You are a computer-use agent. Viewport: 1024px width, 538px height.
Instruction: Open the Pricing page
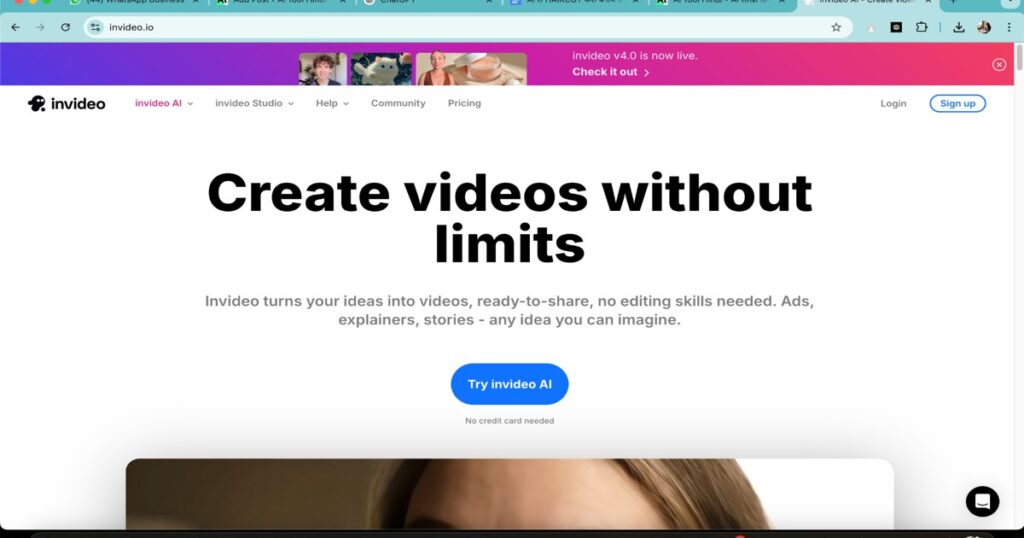pos(464,103)
